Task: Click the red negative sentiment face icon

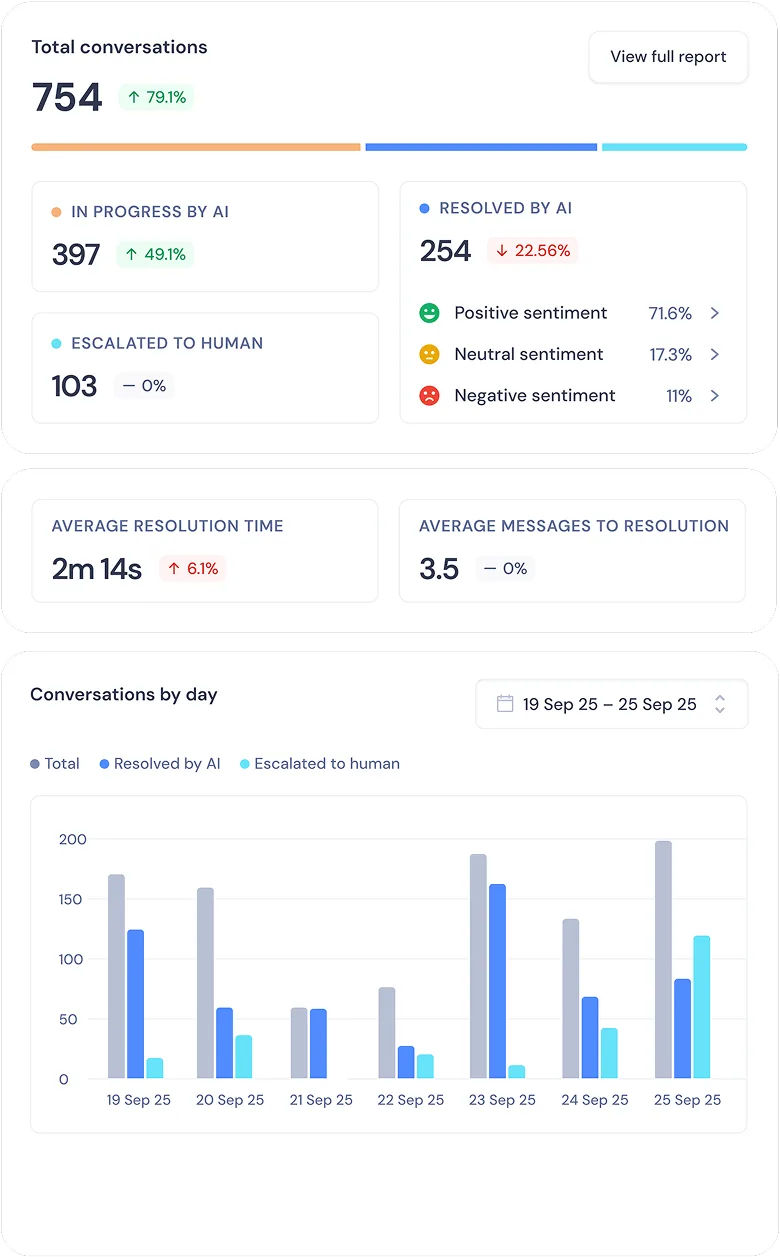Action: coord(429,396)
